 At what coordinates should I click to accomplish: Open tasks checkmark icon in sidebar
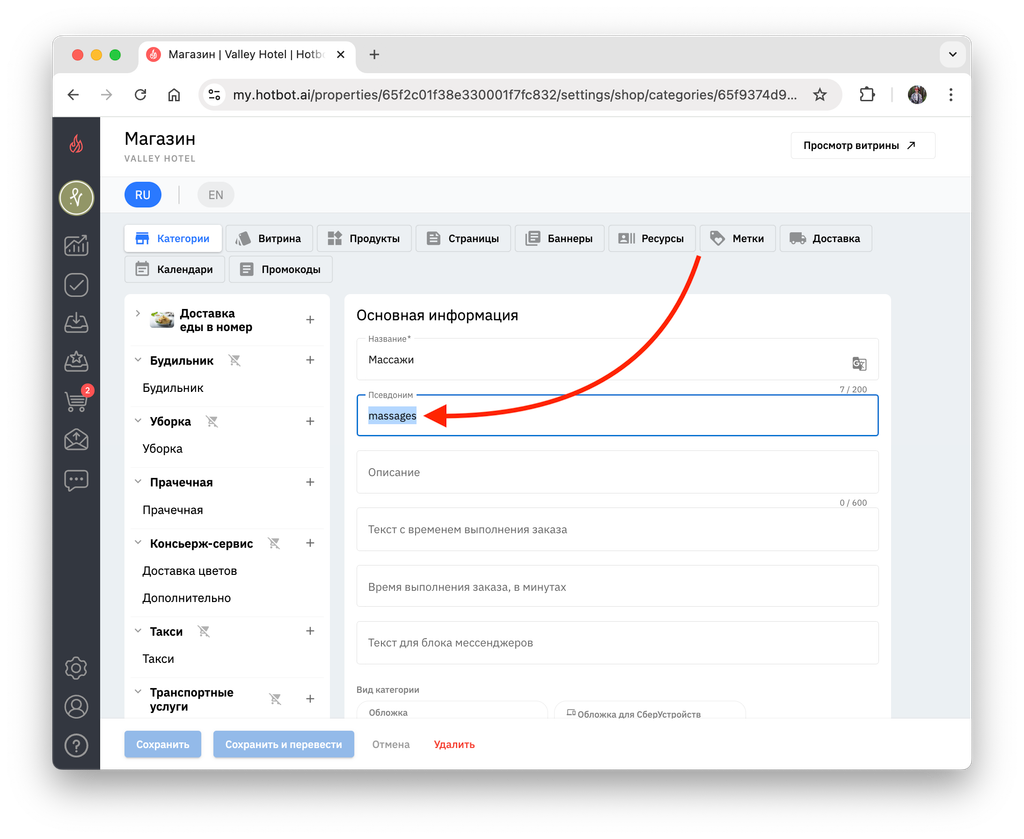coord(76,285)
